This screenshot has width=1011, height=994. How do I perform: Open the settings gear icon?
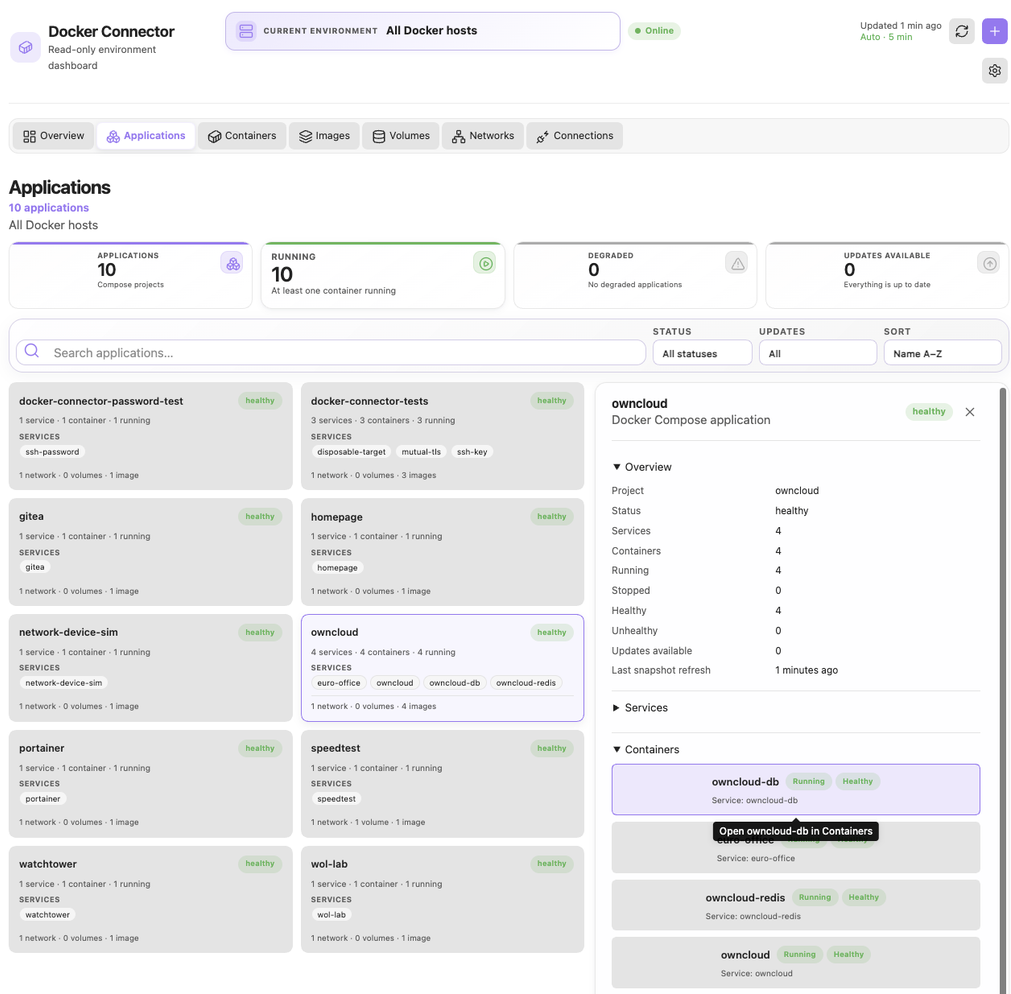coord(994,70)
